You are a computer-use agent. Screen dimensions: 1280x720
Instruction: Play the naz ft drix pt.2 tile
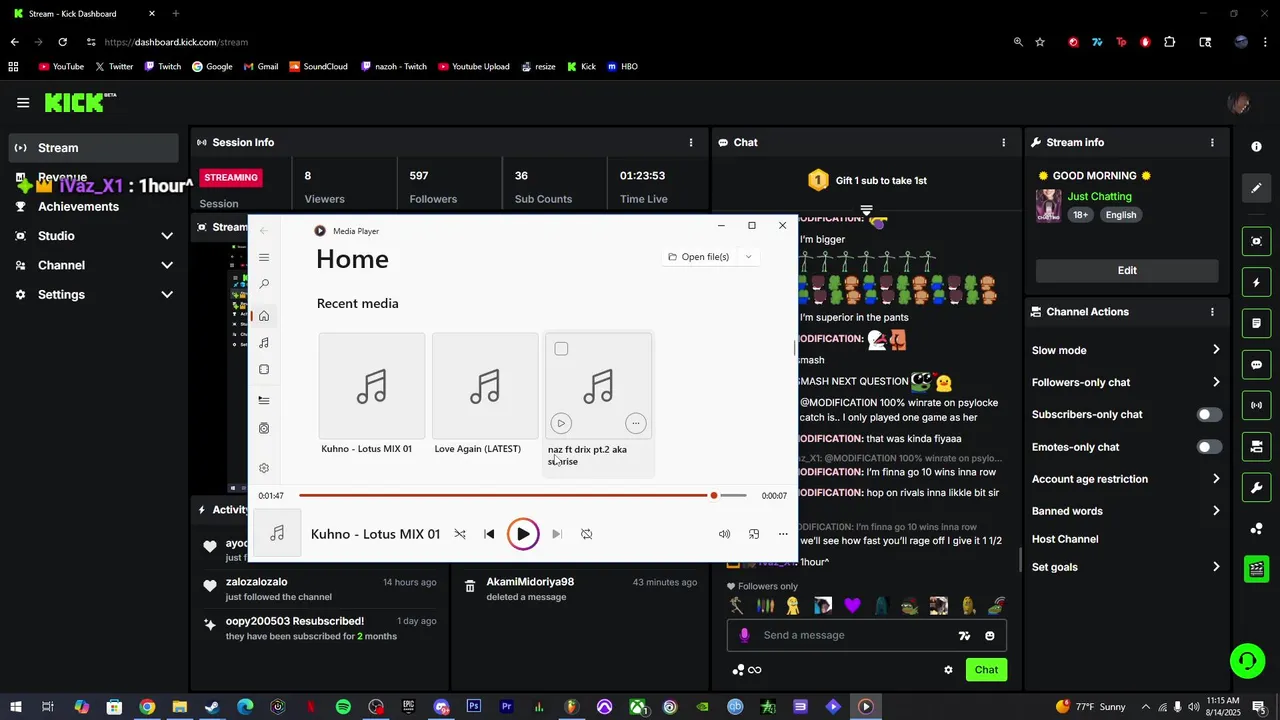561,423
